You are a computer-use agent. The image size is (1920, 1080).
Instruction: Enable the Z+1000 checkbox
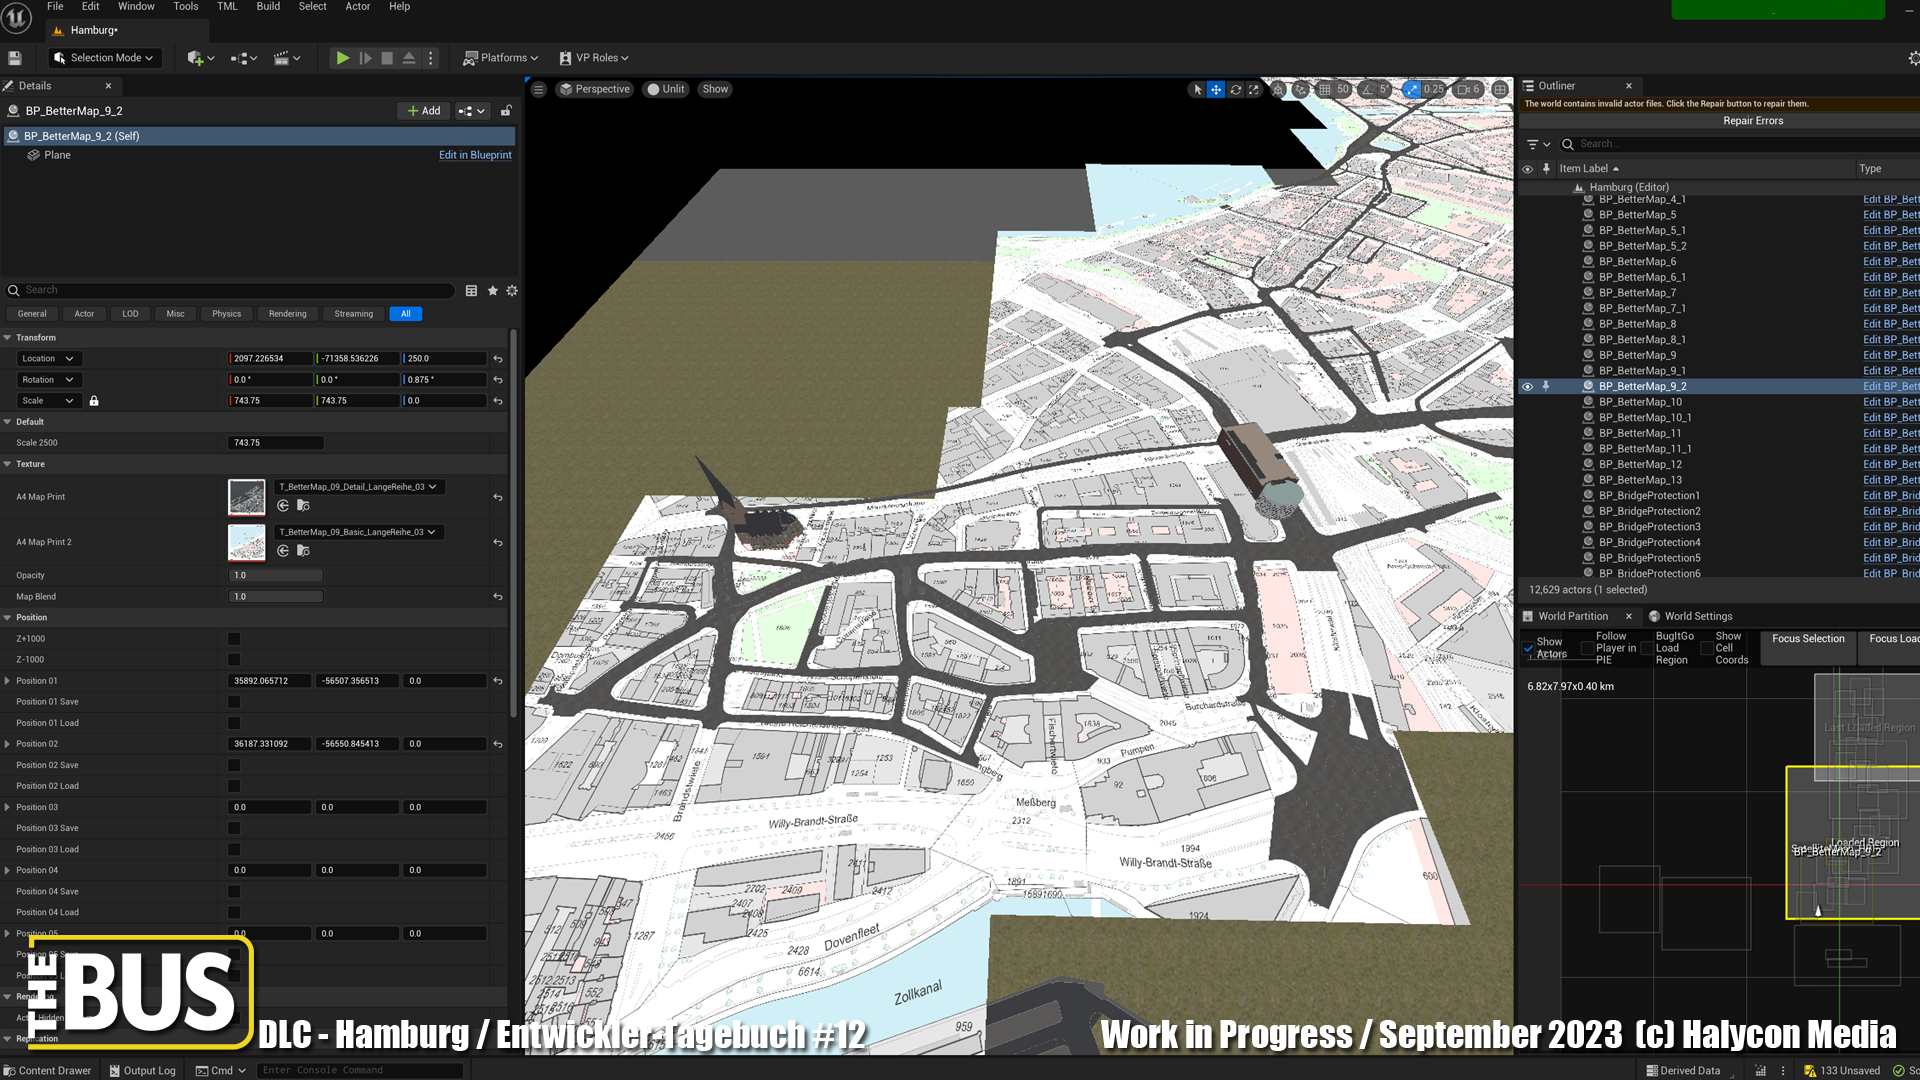234,639
